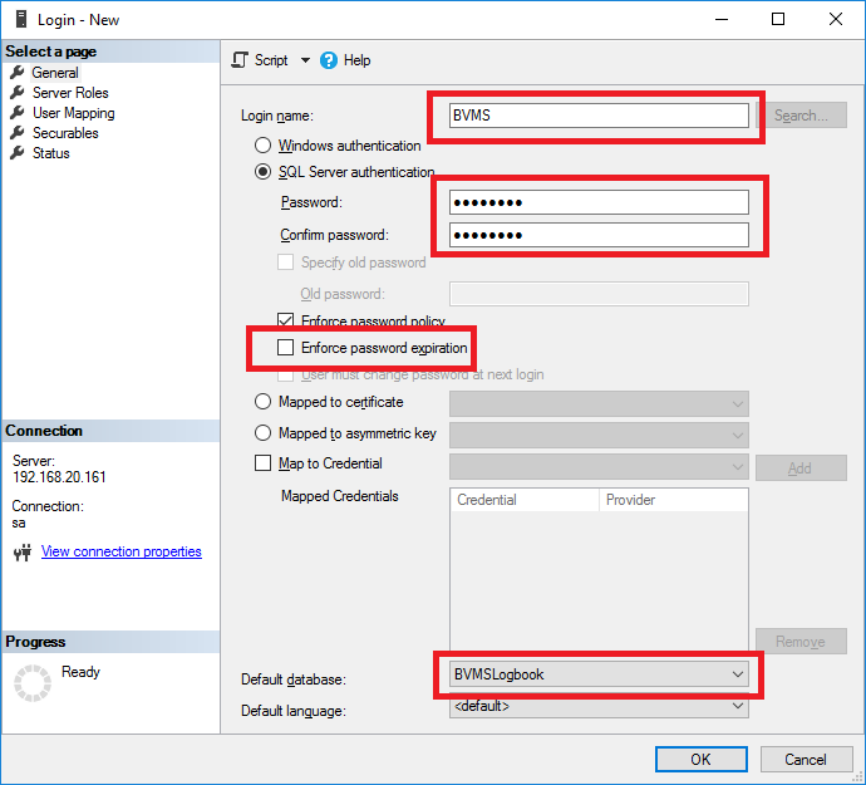This screenshot has width=866, height=785.
Task: Click the Remove credential button
Action: coord(801,641)
